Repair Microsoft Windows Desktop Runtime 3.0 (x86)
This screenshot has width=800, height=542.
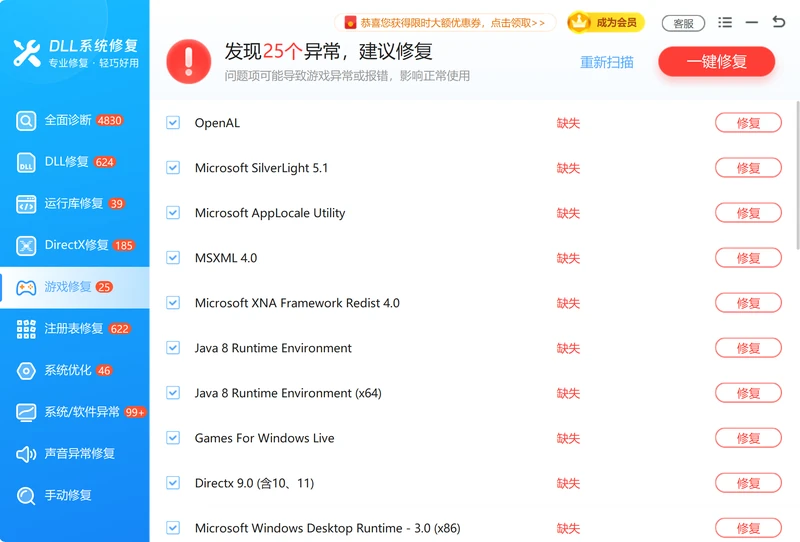click(748, 527)
